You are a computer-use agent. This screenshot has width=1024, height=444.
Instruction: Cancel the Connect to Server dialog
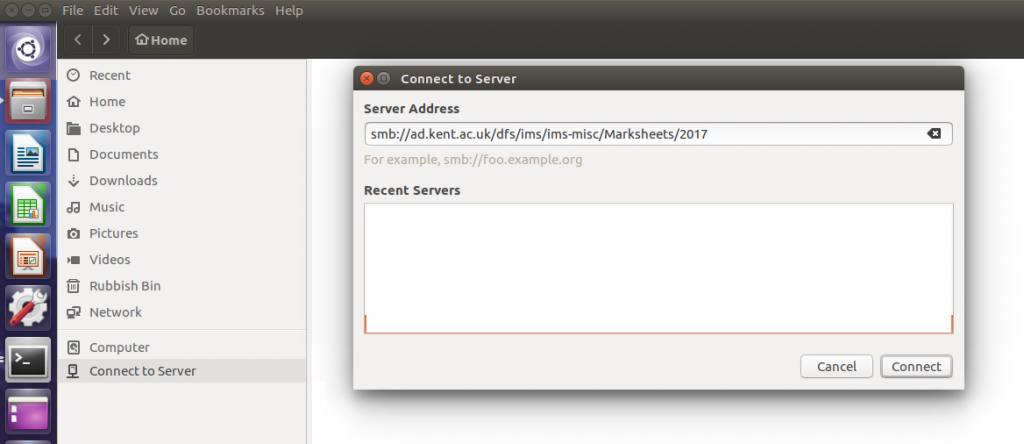836,366
